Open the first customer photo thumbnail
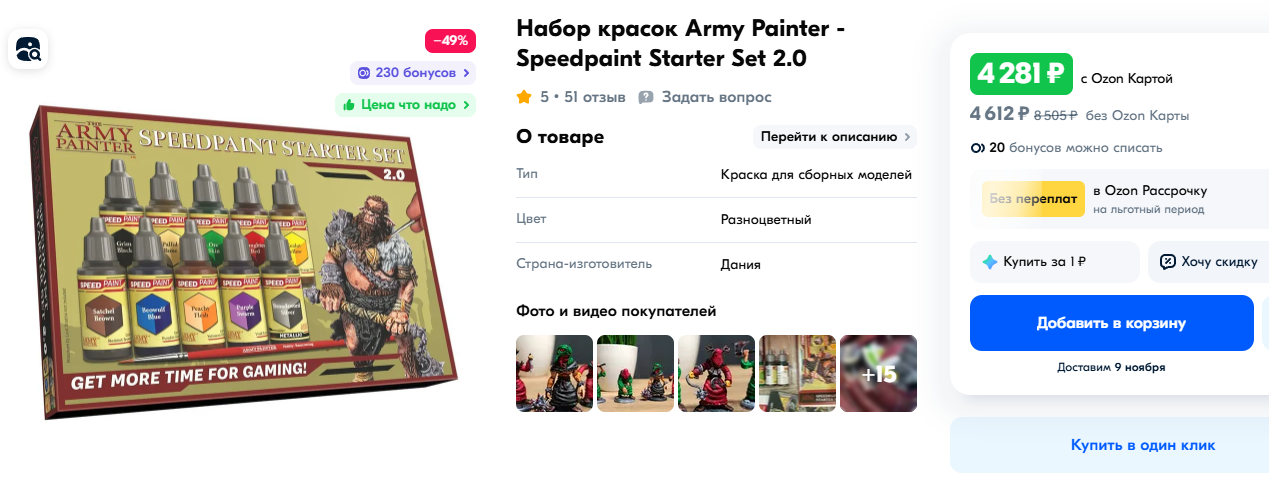Viewport: 1269px width, 494px height. [x=554, y=373]
